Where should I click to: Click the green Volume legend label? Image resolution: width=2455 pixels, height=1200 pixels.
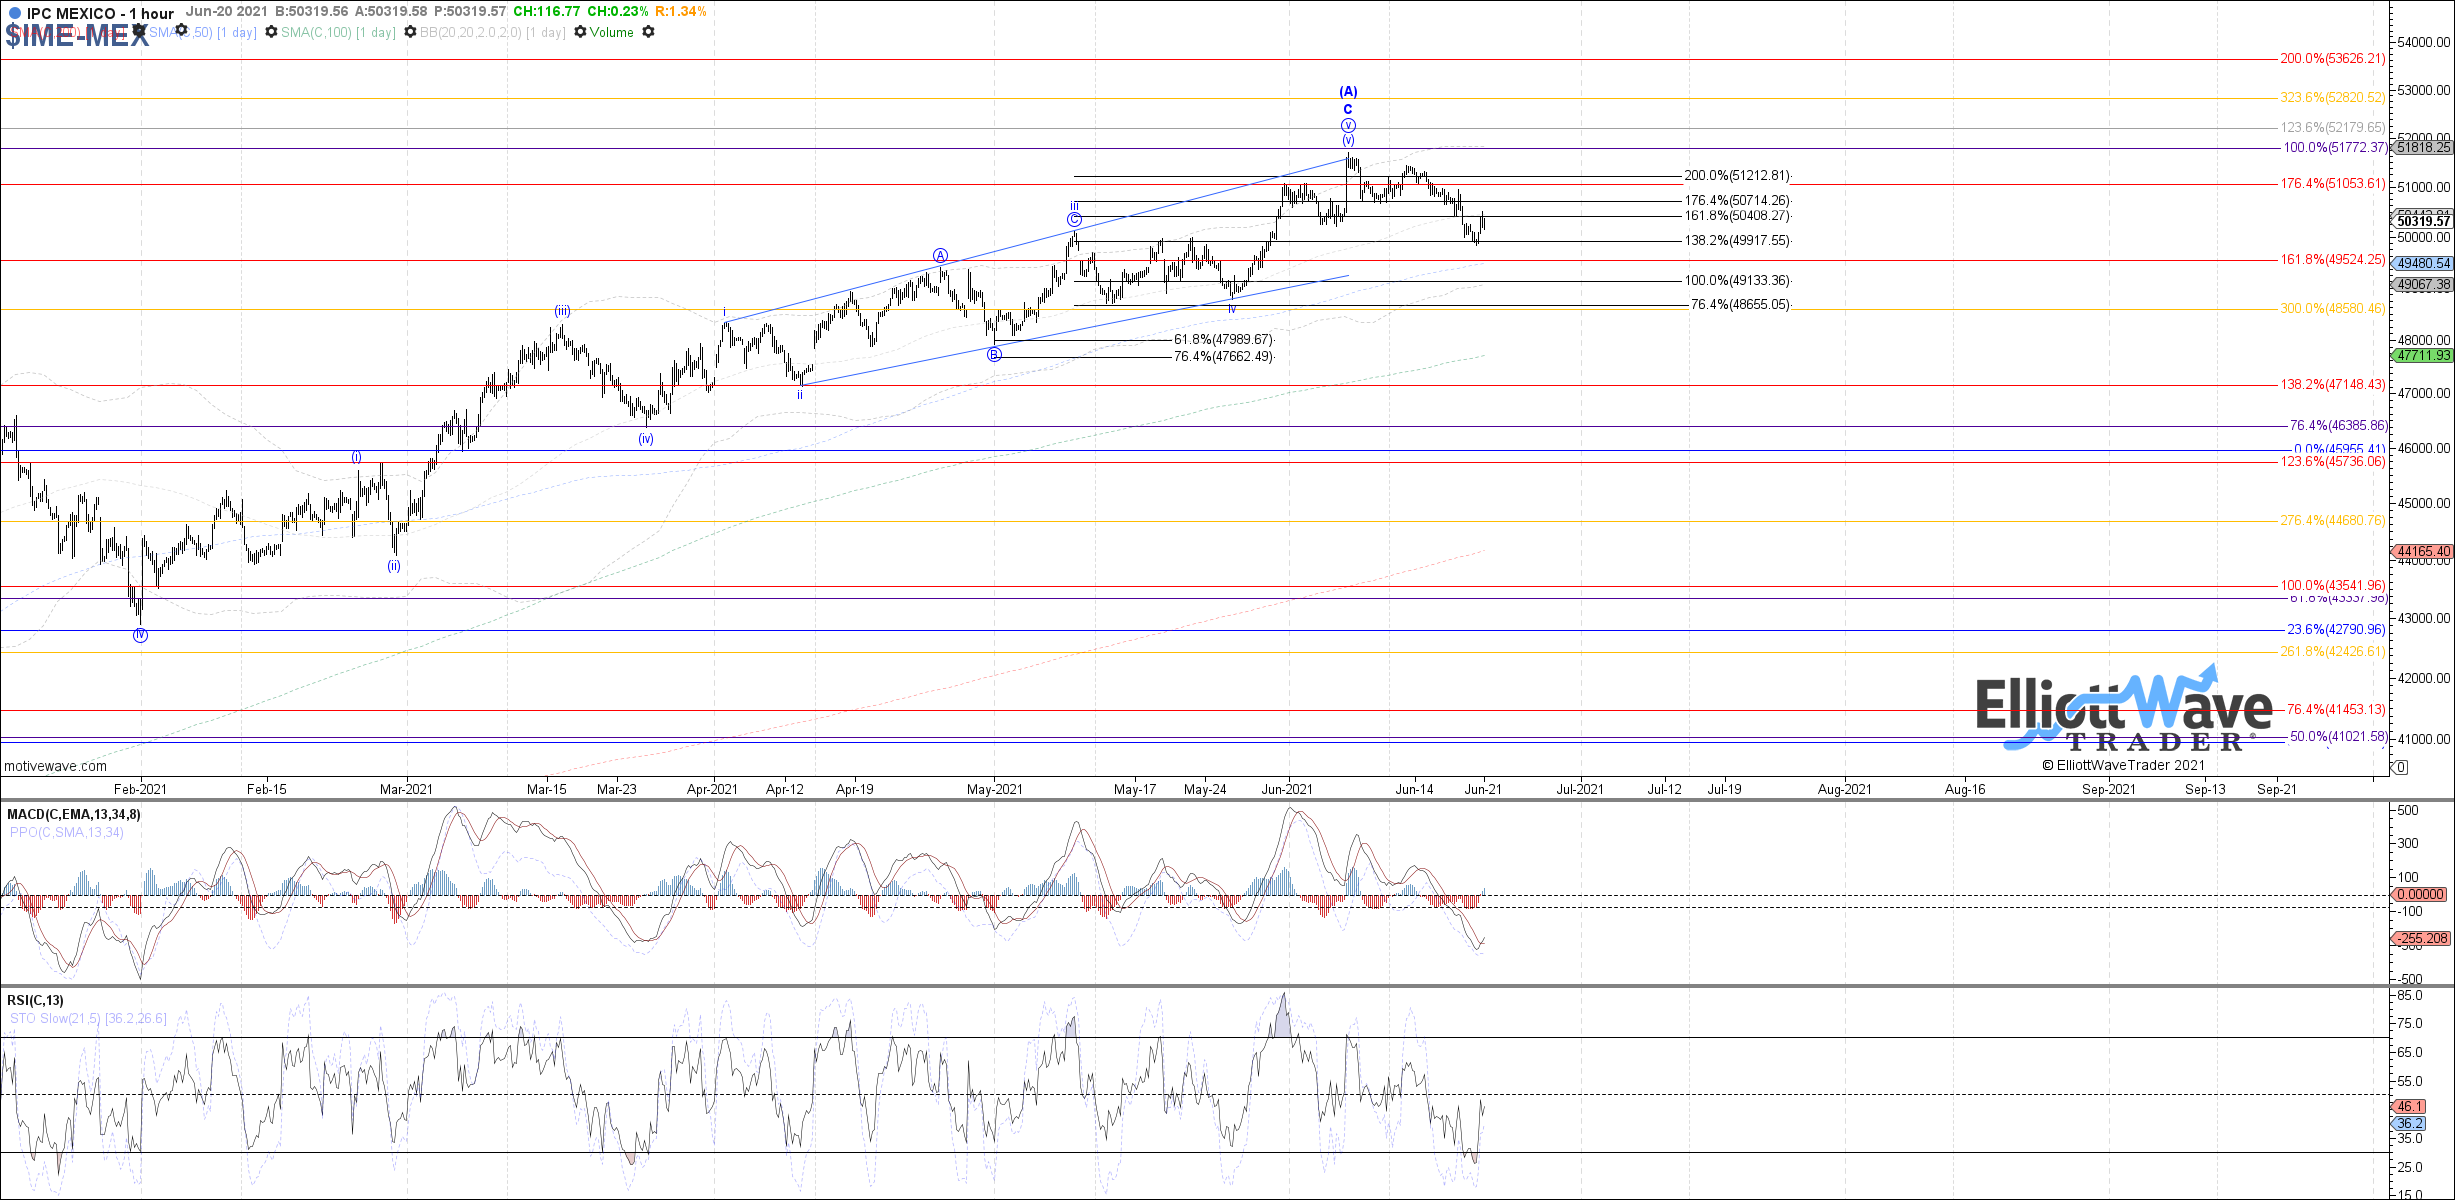[x=612, y=32]
